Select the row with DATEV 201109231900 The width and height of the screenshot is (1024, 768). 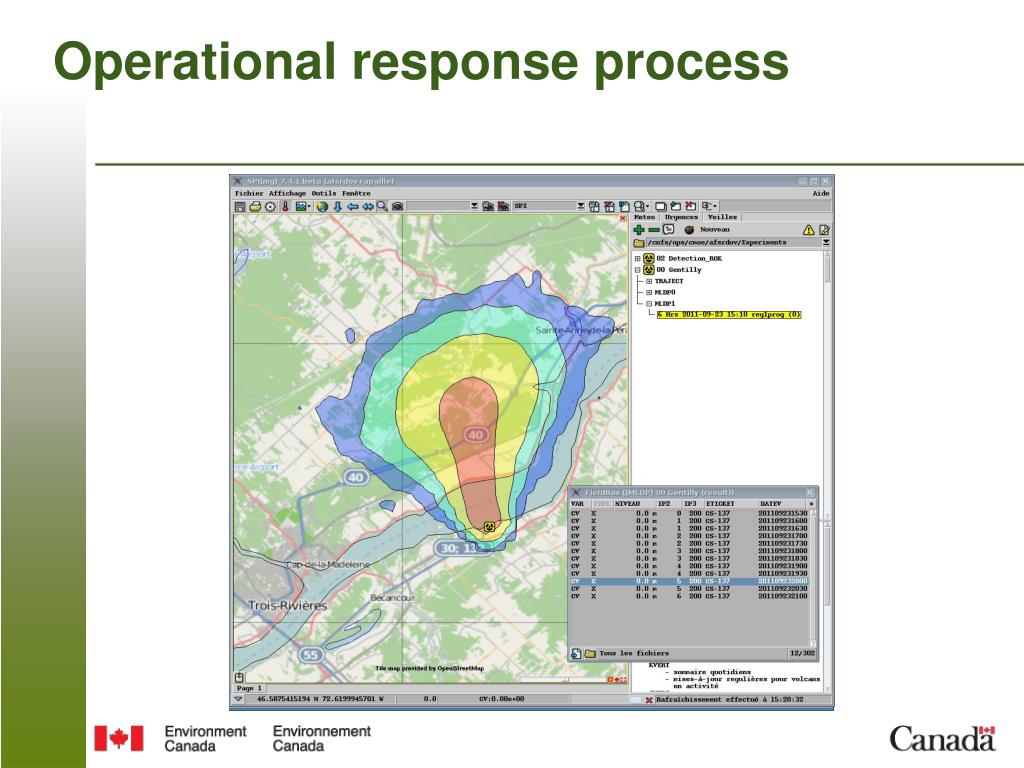click(689, 566)
